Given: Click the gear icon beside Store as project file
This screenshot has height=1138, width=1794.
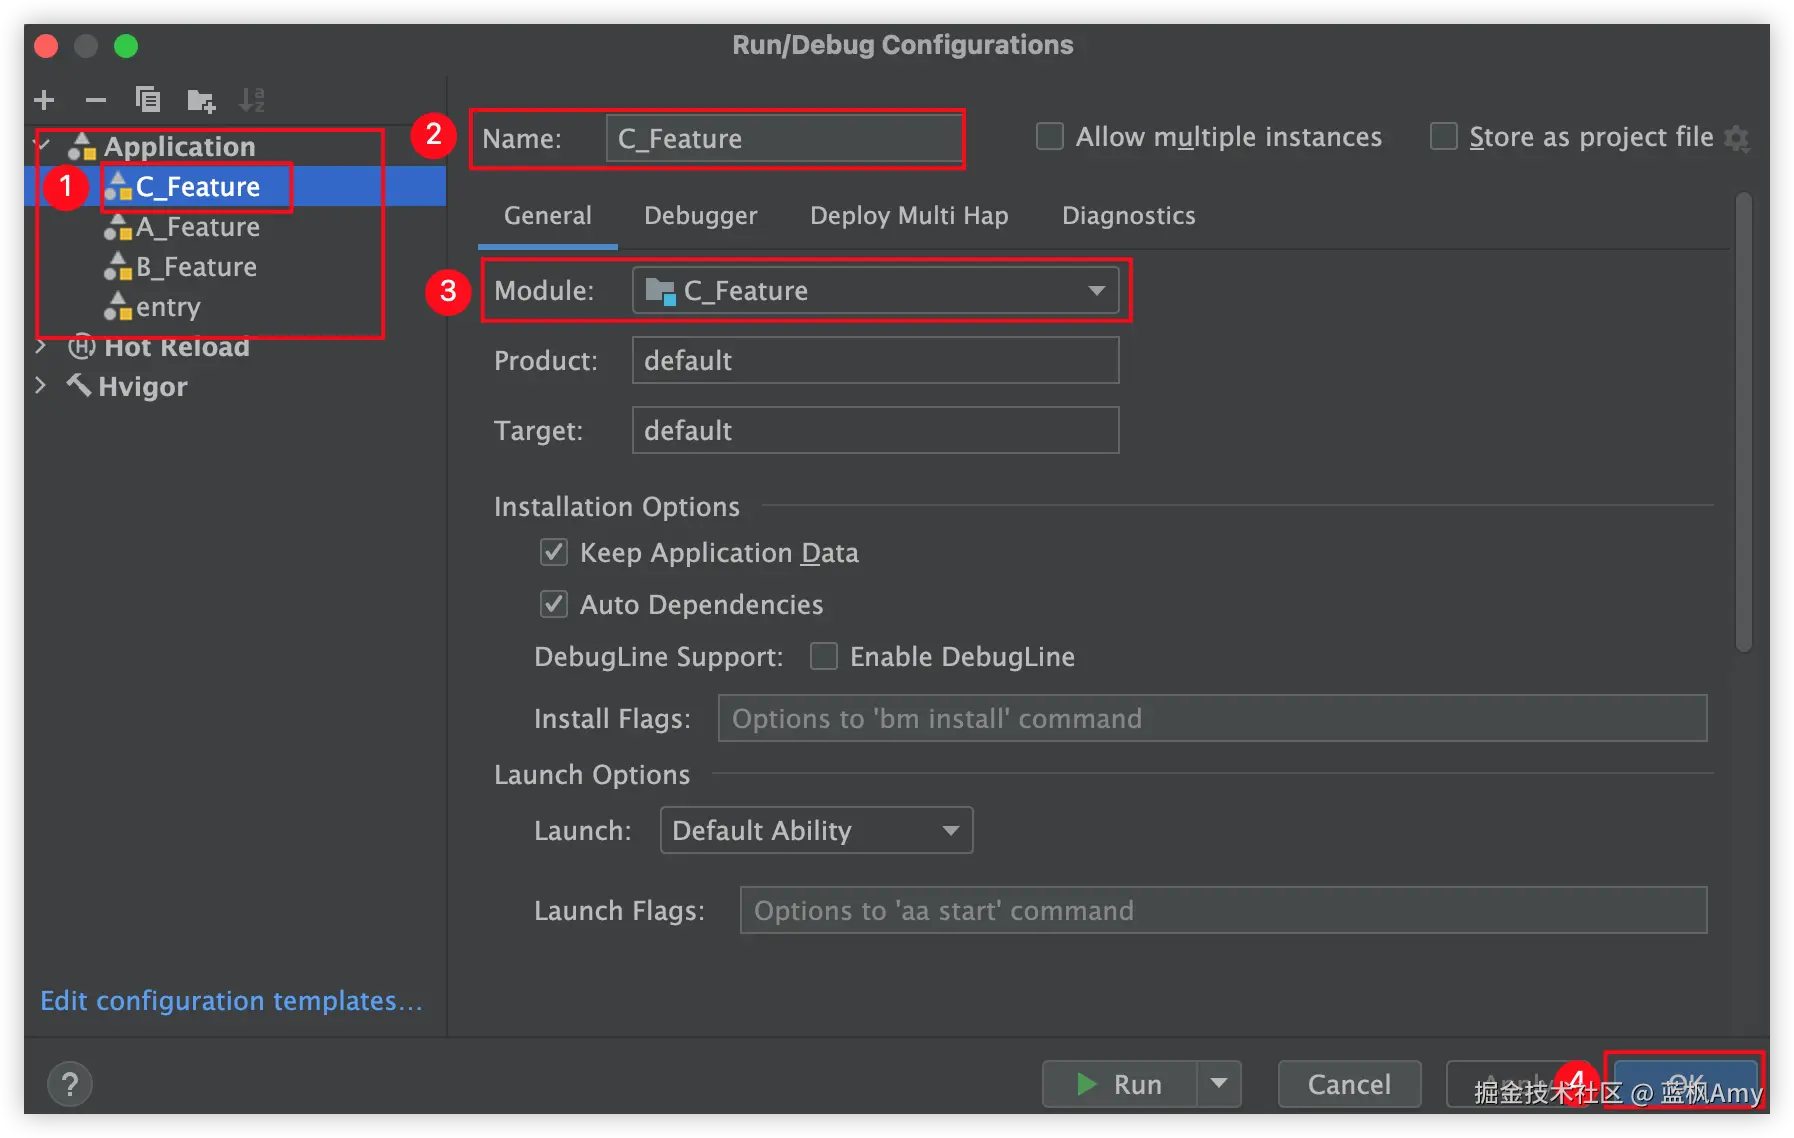Looking at the screenshot, I should (x=1738, y=138).
